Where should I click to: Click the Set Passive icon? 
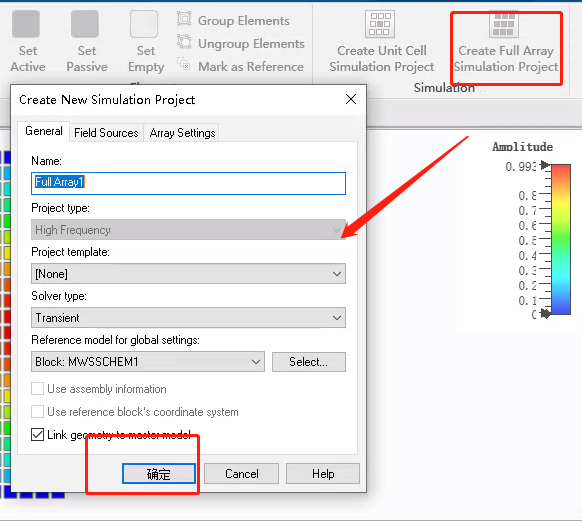85,24
